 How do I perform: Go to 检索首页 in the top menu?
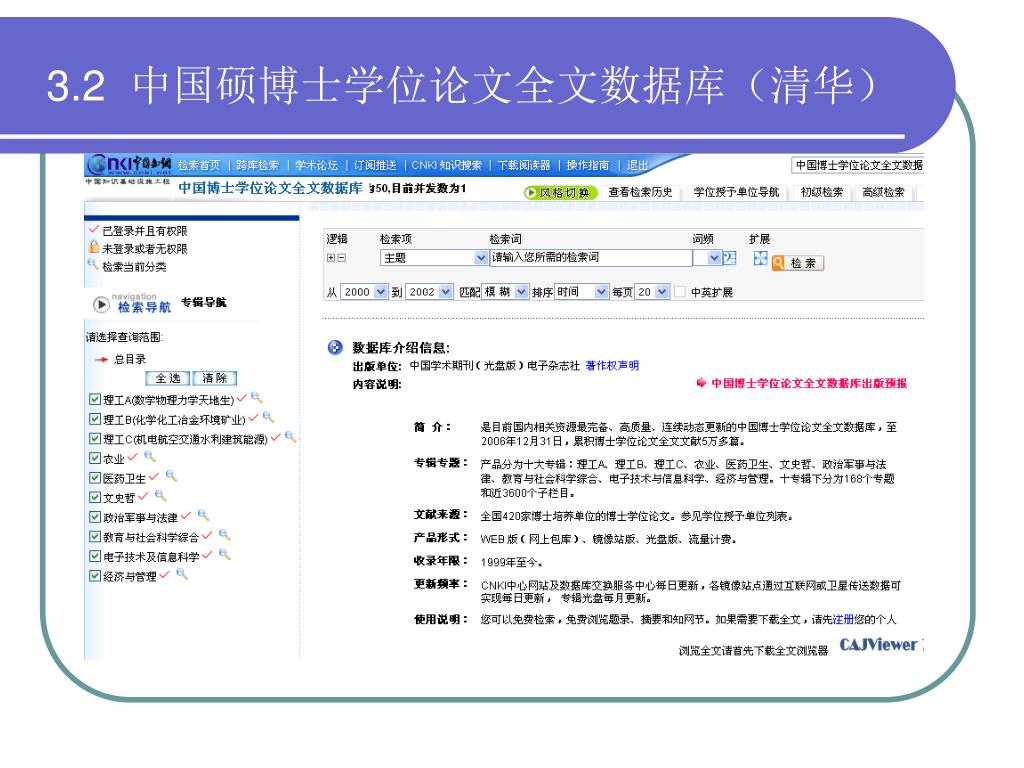pos(199,166)
